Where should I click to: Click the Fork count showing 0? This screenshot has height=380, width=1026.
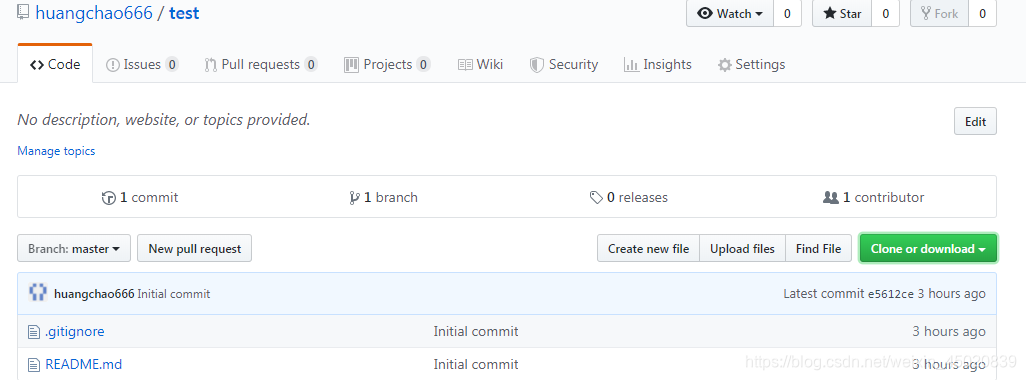[x=983, y=13]
